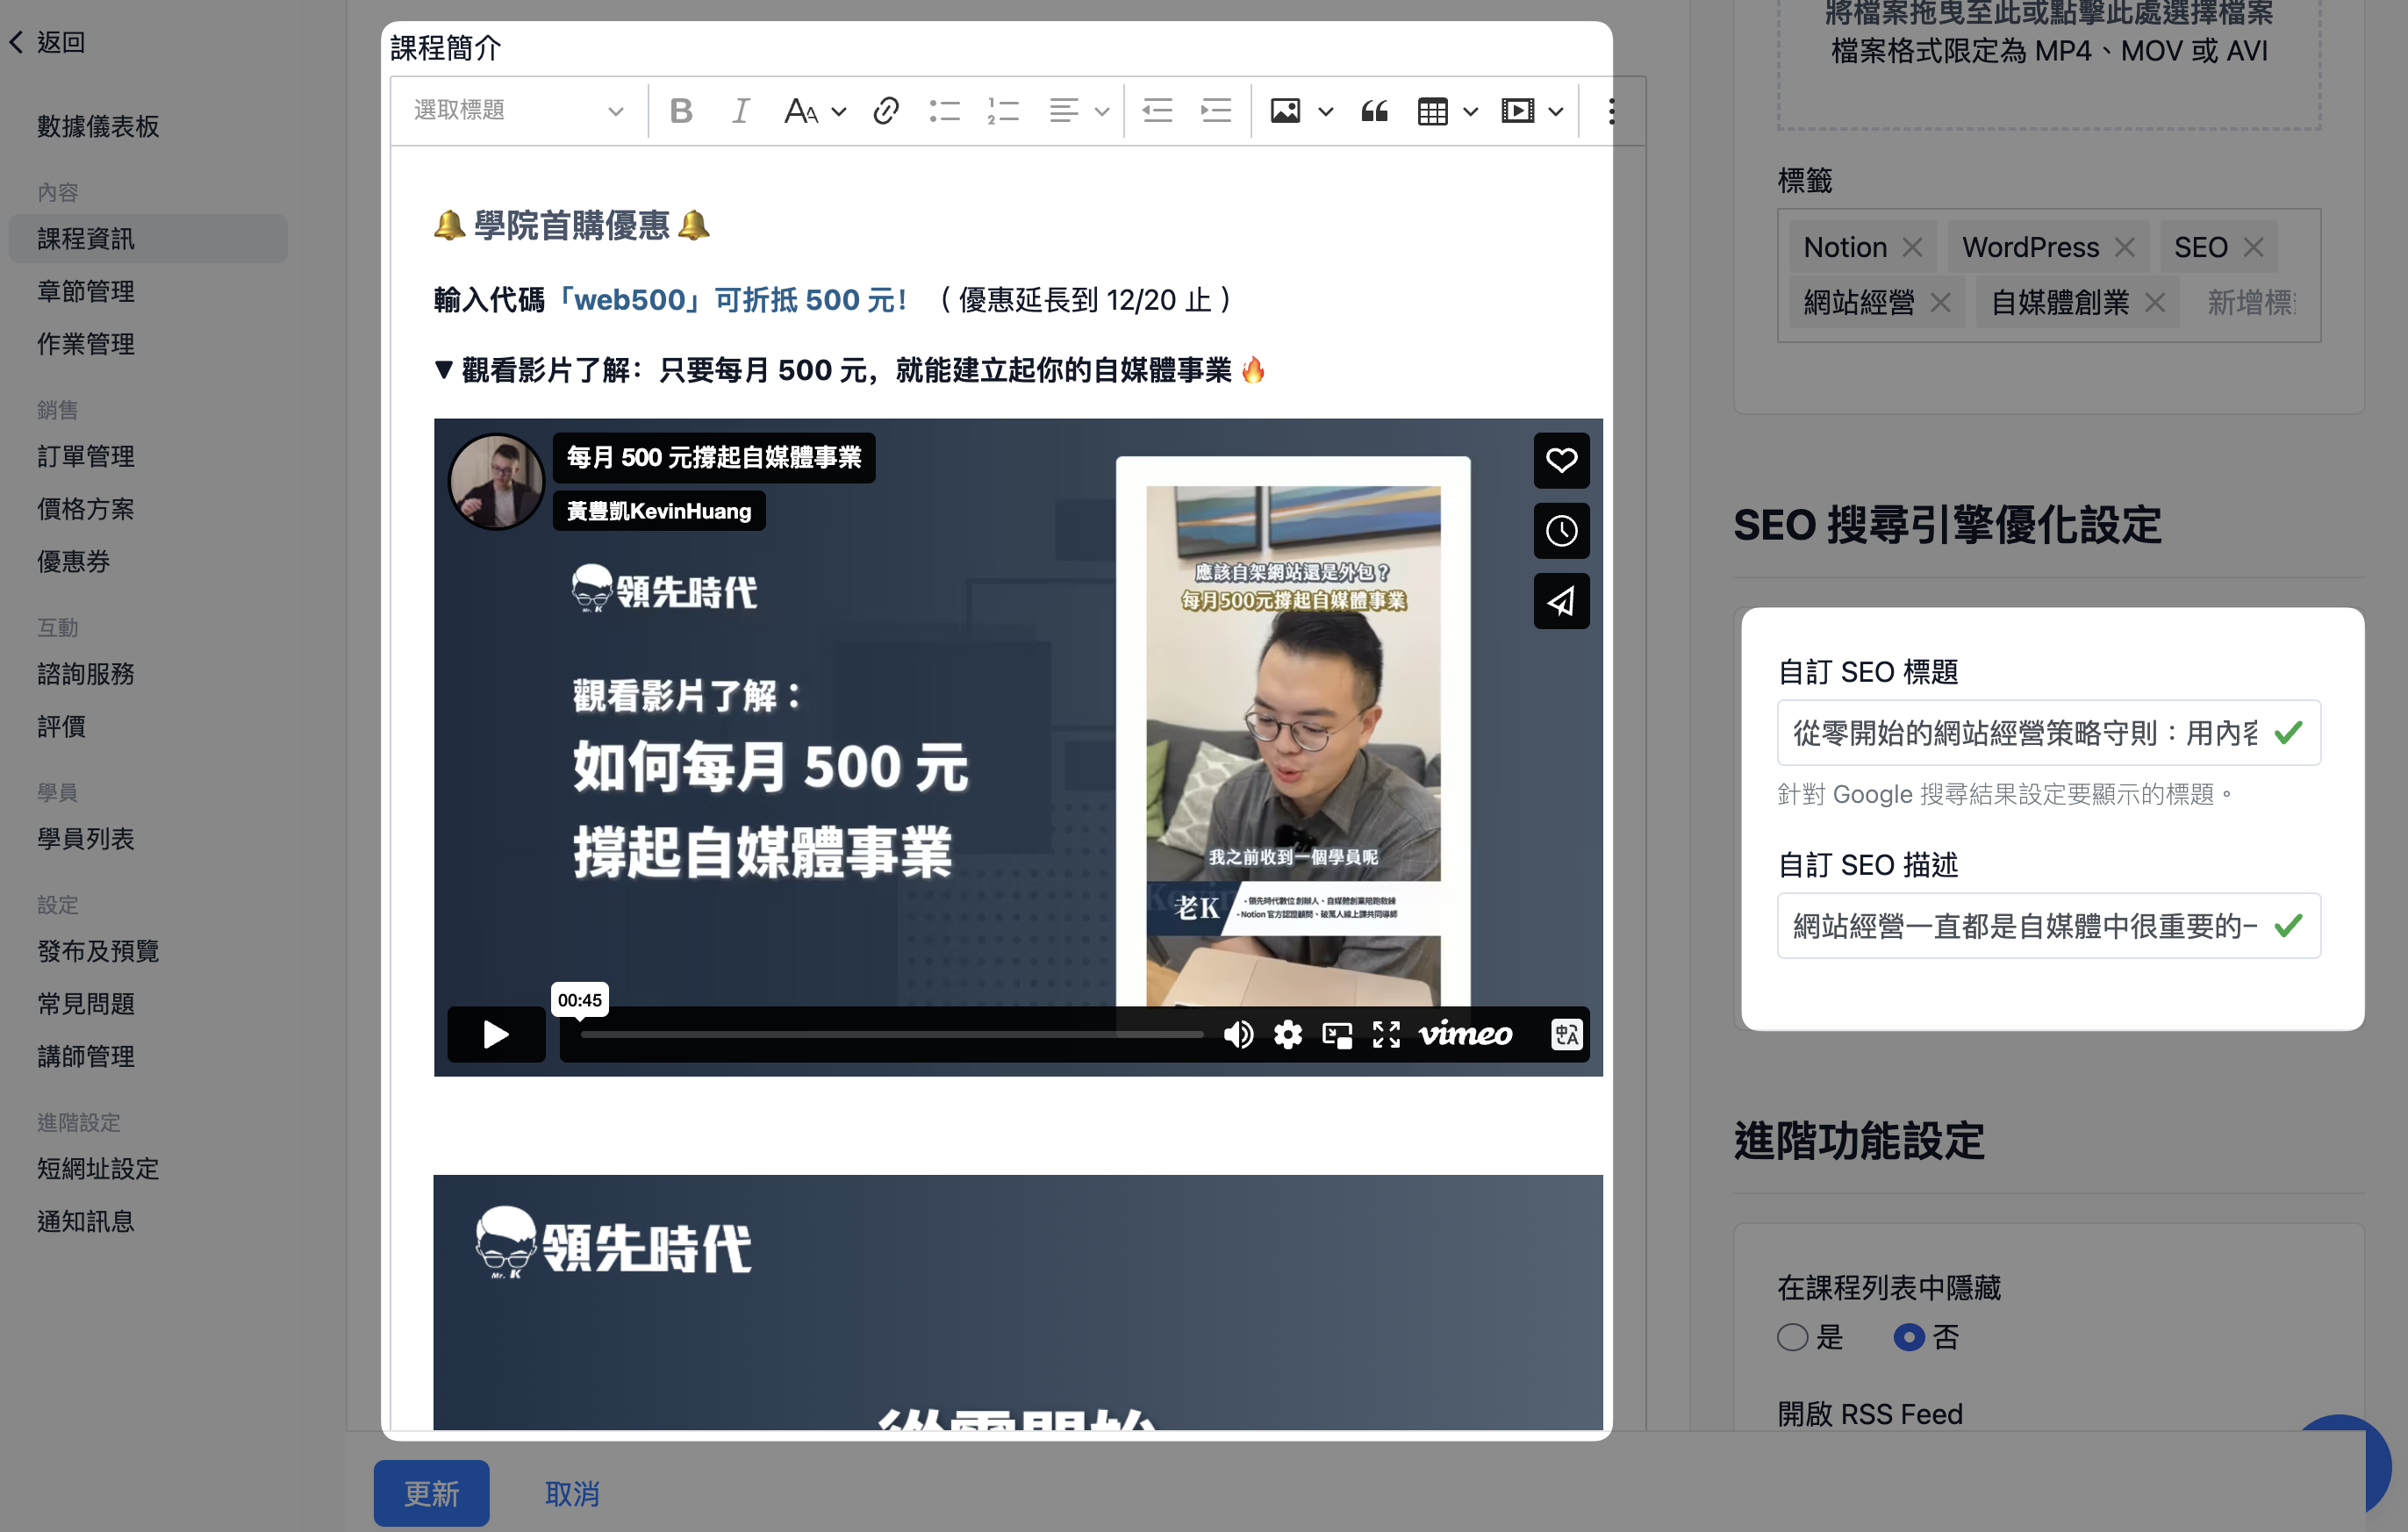2408x1532 pixels.
Task: Go to 優惠券 in the sidebar
Action: click(x=73, y=561)
